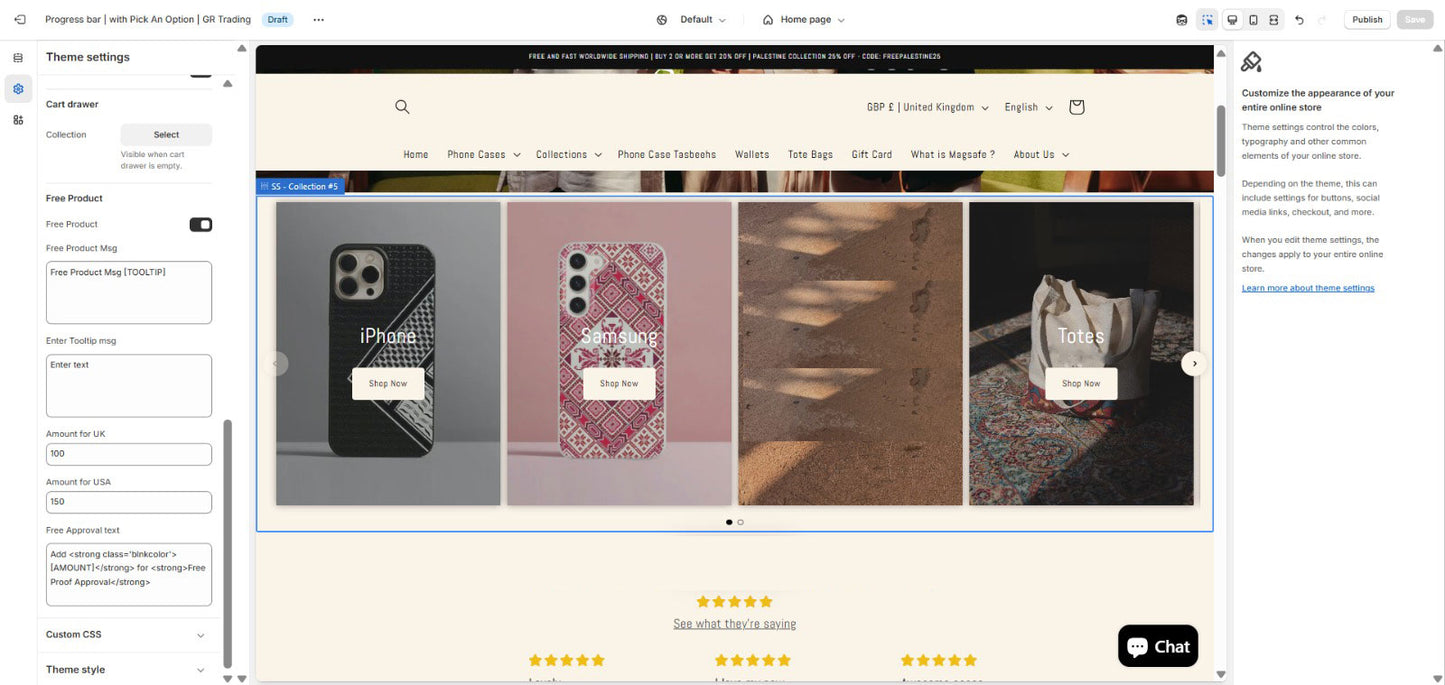Screen dimensions: 1445x685
Task: Open the Sections panel icon in sidebar
Action: (18, 57)
